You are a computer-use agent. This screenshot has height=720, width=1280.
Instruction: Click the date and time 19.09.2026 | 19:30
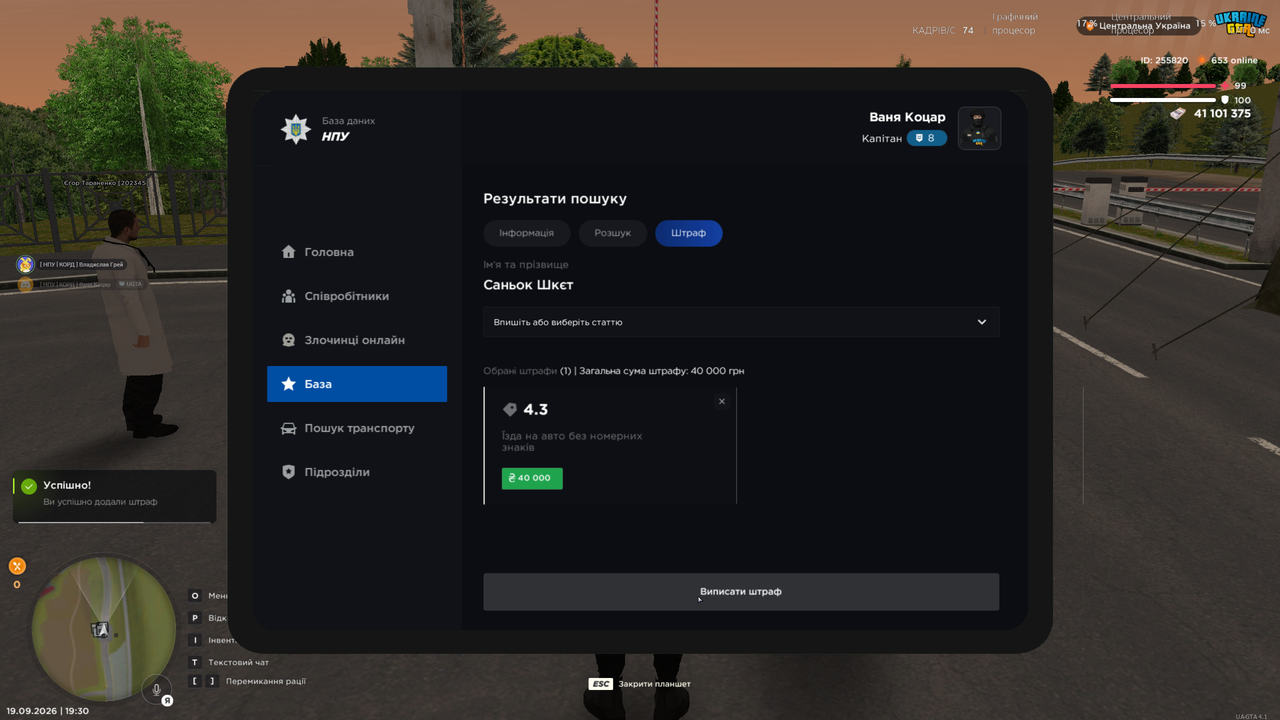coord(48,711)
